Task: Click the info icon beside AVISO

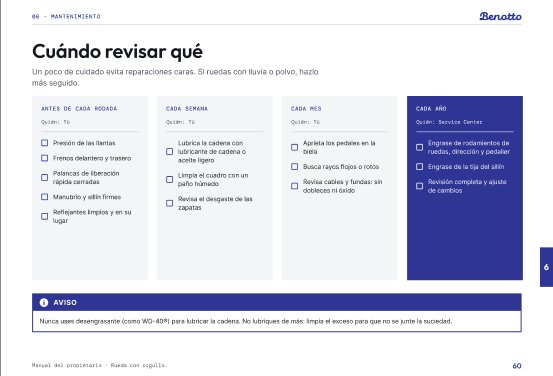Action: [x=44, y=302]
